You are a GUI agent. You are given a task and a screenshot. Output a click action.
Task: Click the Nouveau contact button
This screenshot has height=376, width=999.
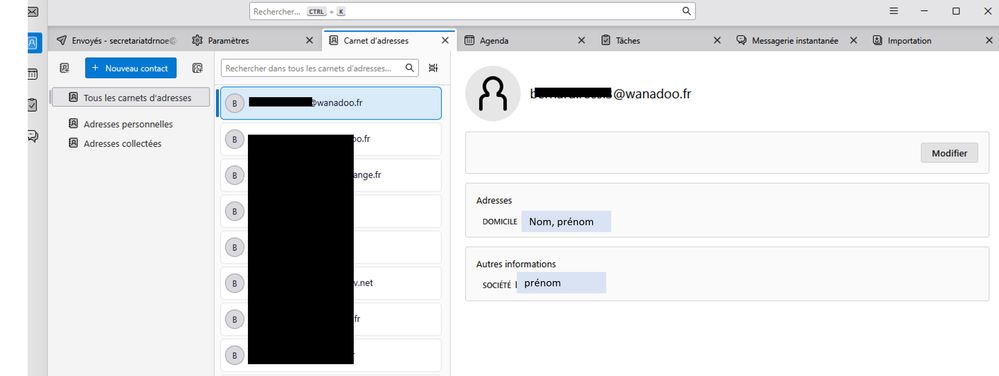coord(131,68)
